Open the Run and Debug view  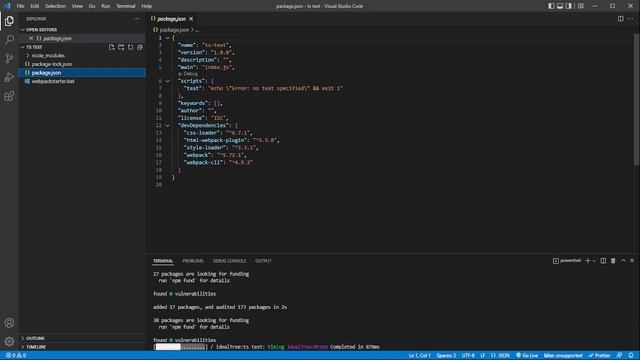[x=9, y=77]
